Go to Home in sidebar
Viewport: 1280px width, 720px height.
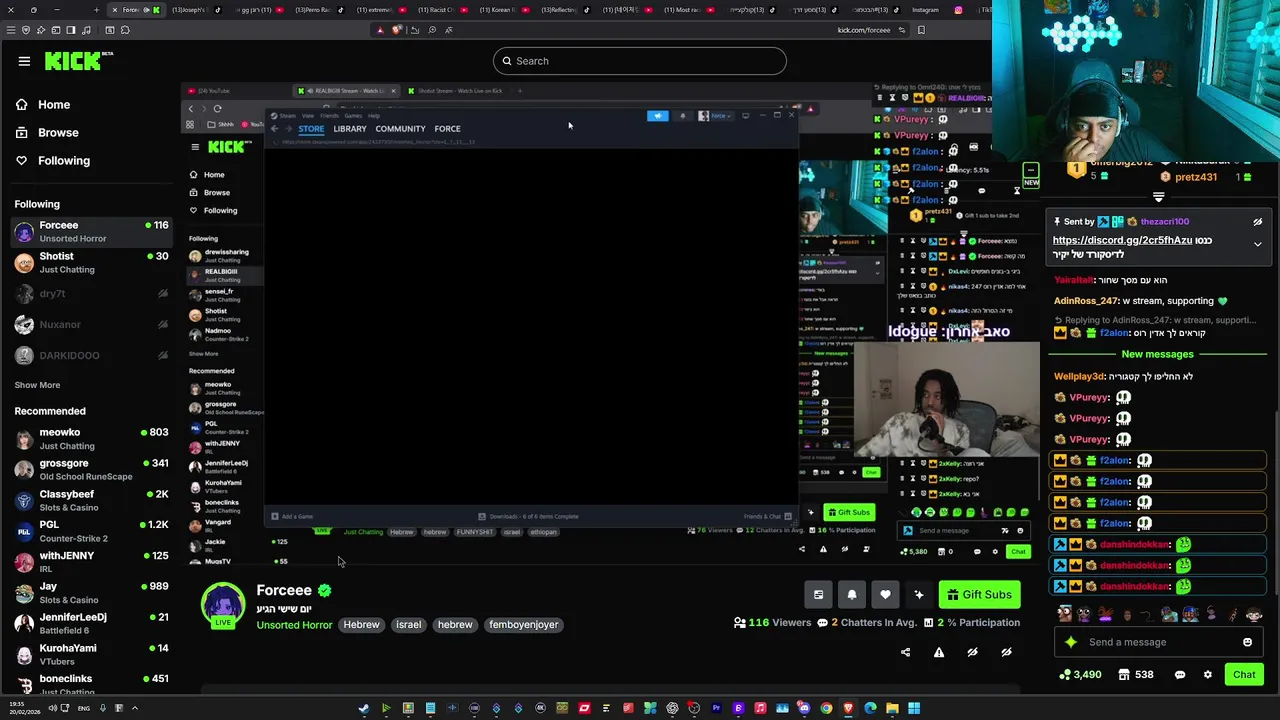pos(42,105)
